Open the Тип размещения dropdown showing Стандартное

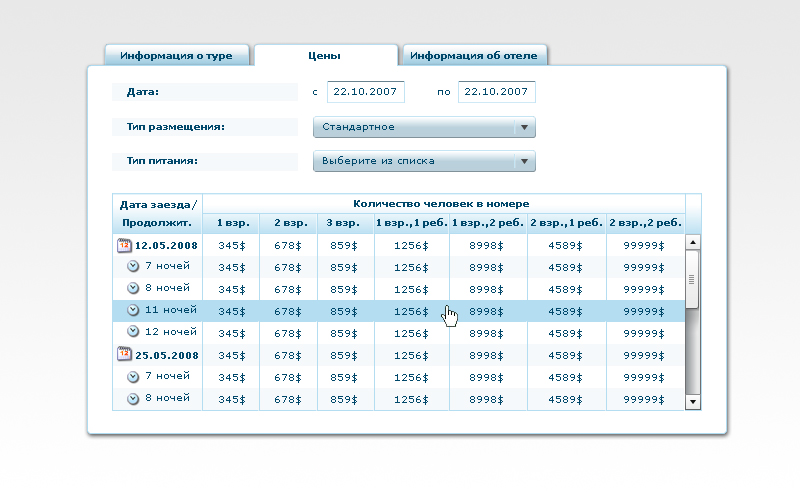pyautogui.click(x=424, y=127)
